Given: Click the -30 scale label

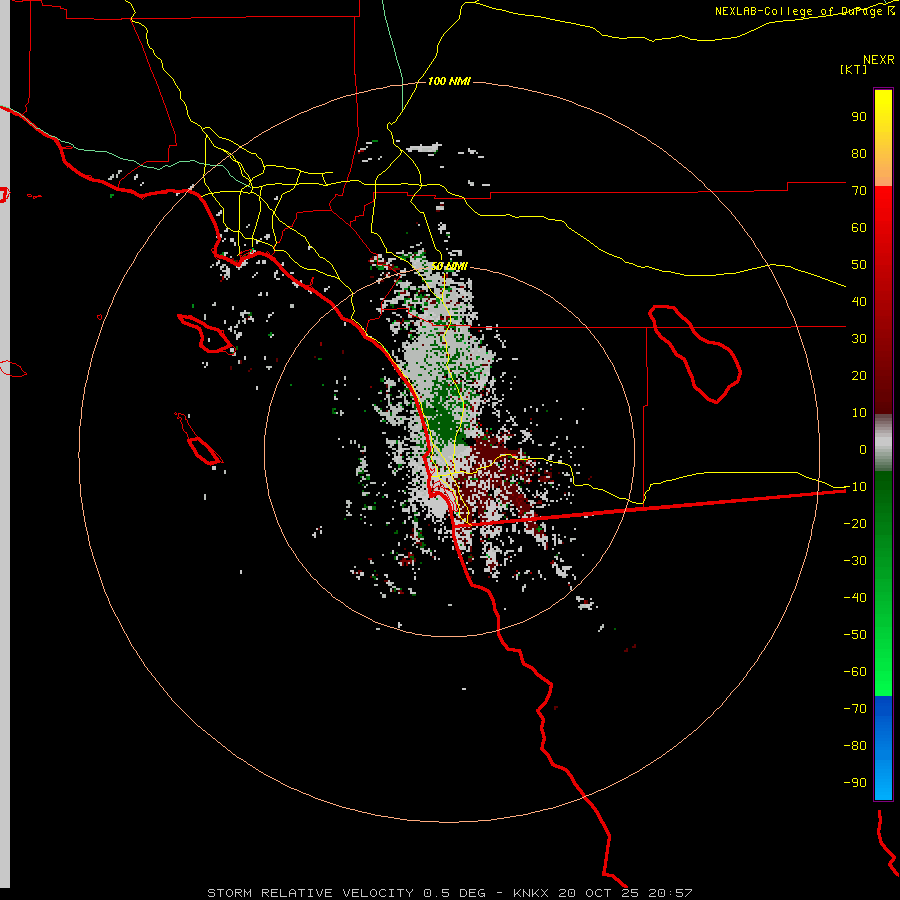Looking at the screenshot, I should click(855, 561).
